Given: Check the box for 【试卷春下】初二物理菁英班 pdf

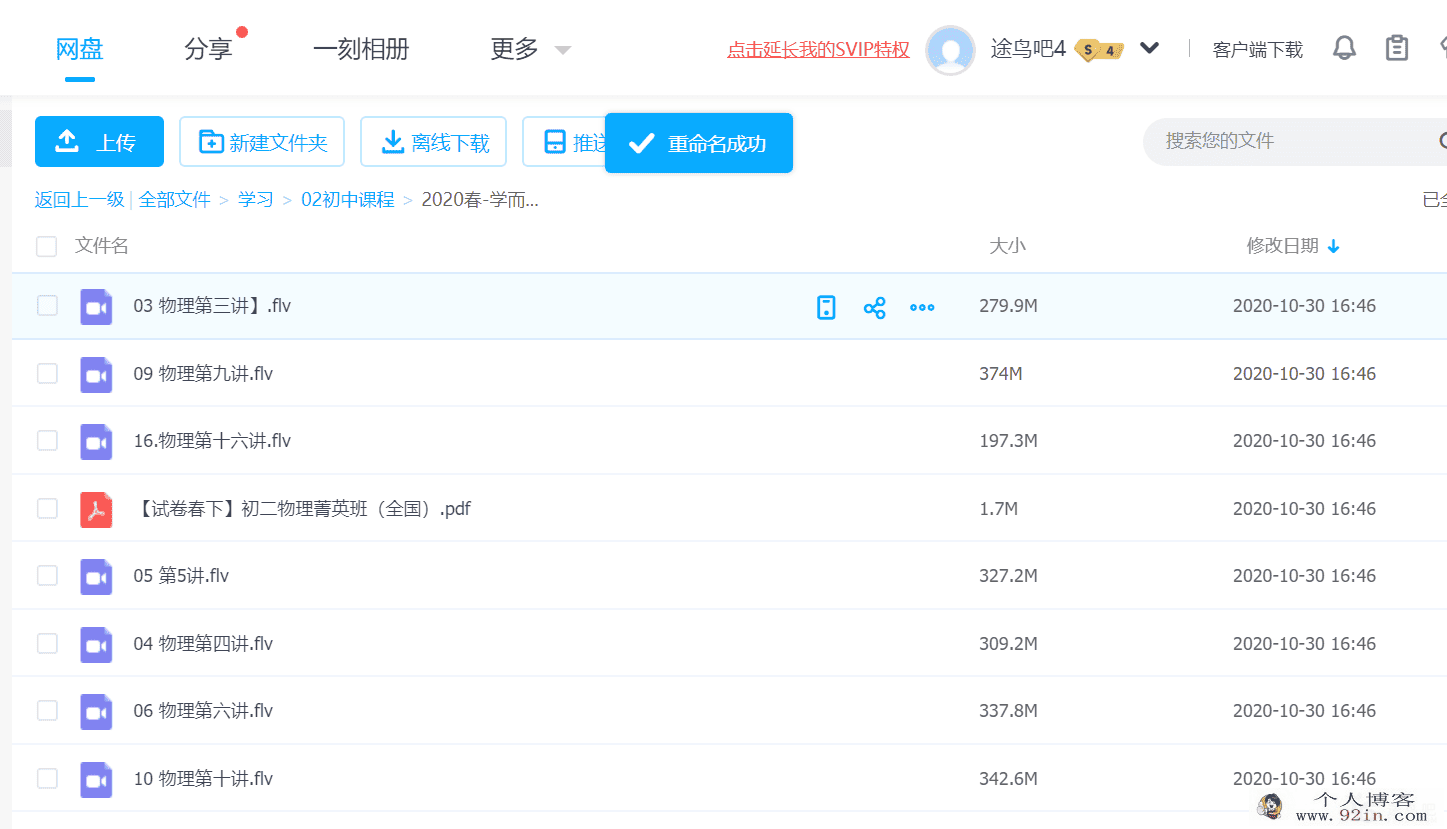Looking at the screenshot, I should pyautogui.click(x=47, y=508).
